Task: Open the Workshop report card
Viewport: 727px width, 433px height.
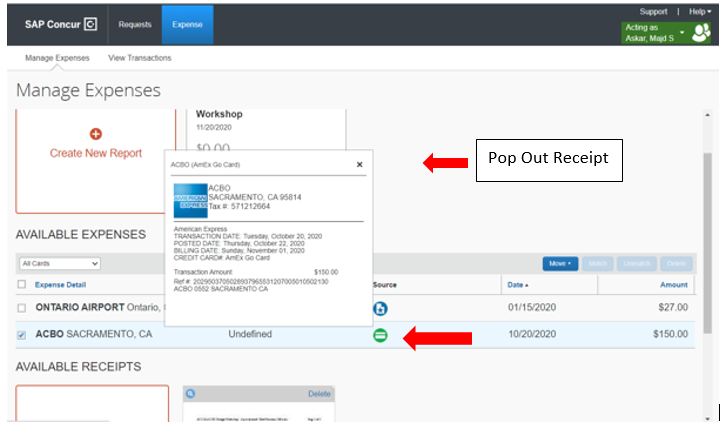Action: click(x=266, y=130)
